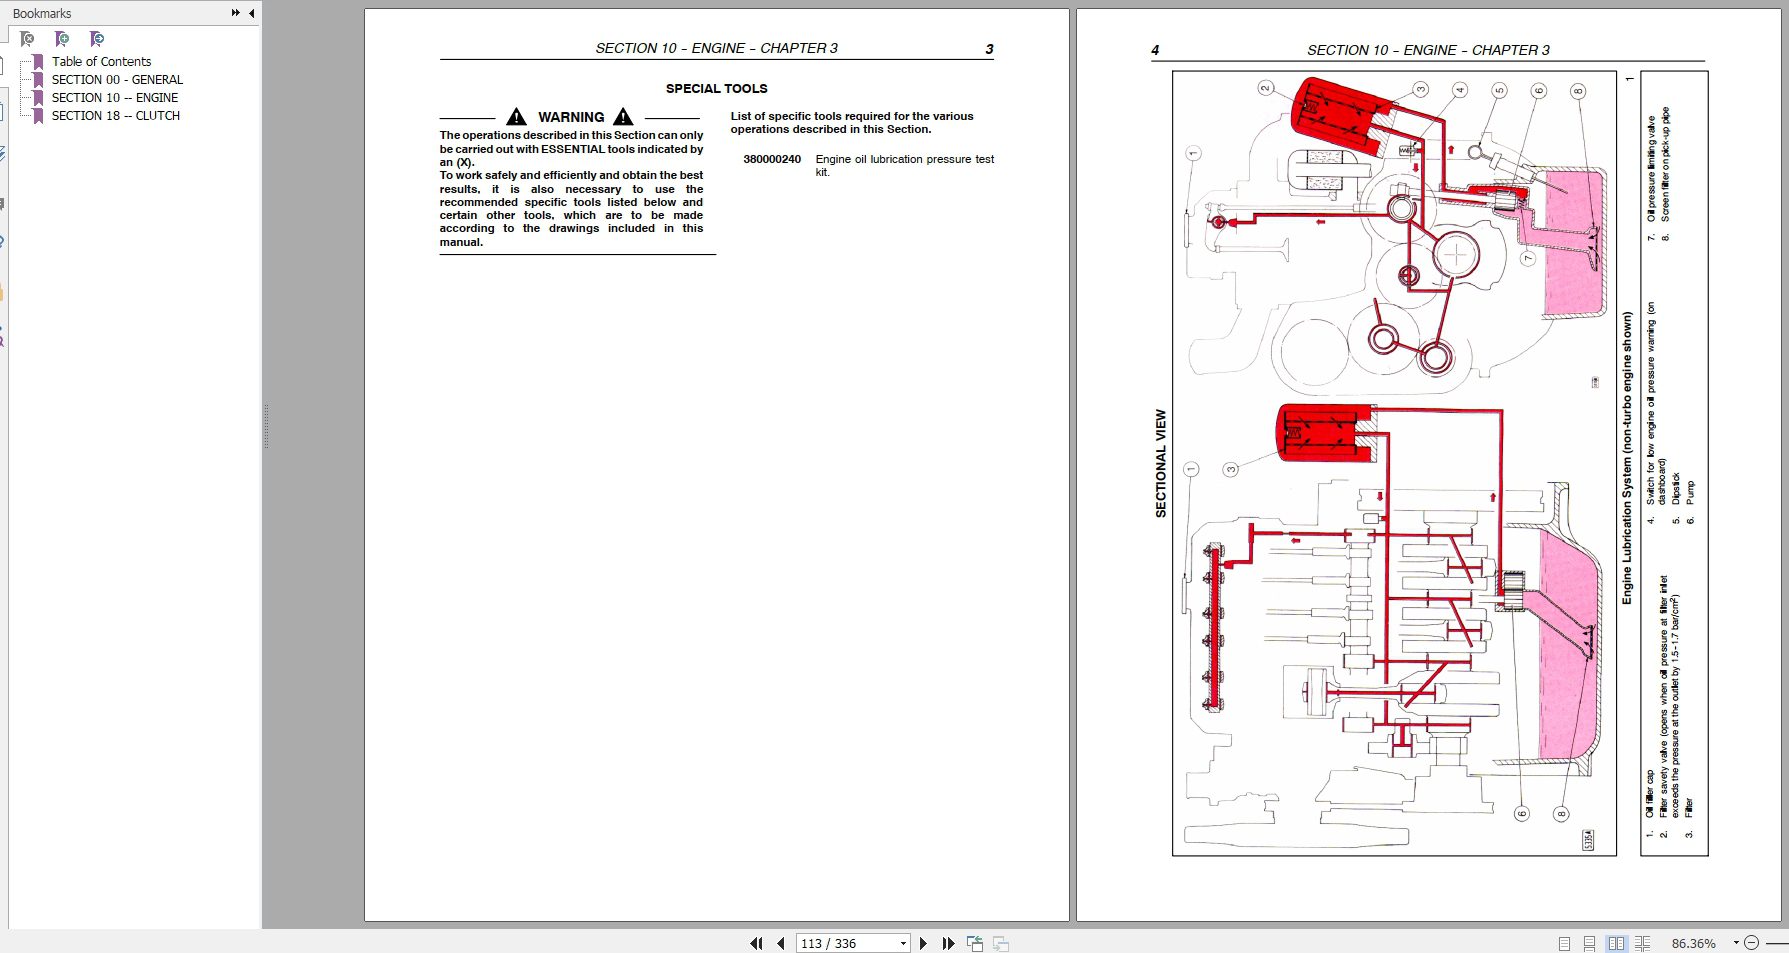The height and width of the screenshot is (953, 1789).
Task: Switch to continuous facing page layout
Action: click(1643, 943)
